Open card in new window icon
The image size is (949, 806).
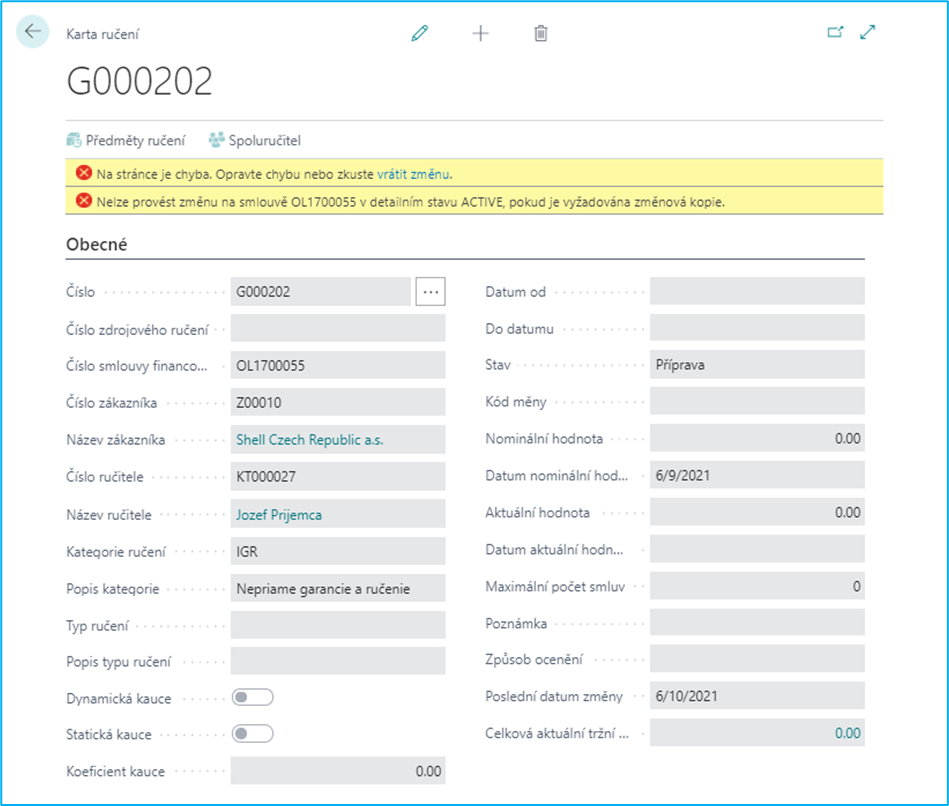click(835, 32)
